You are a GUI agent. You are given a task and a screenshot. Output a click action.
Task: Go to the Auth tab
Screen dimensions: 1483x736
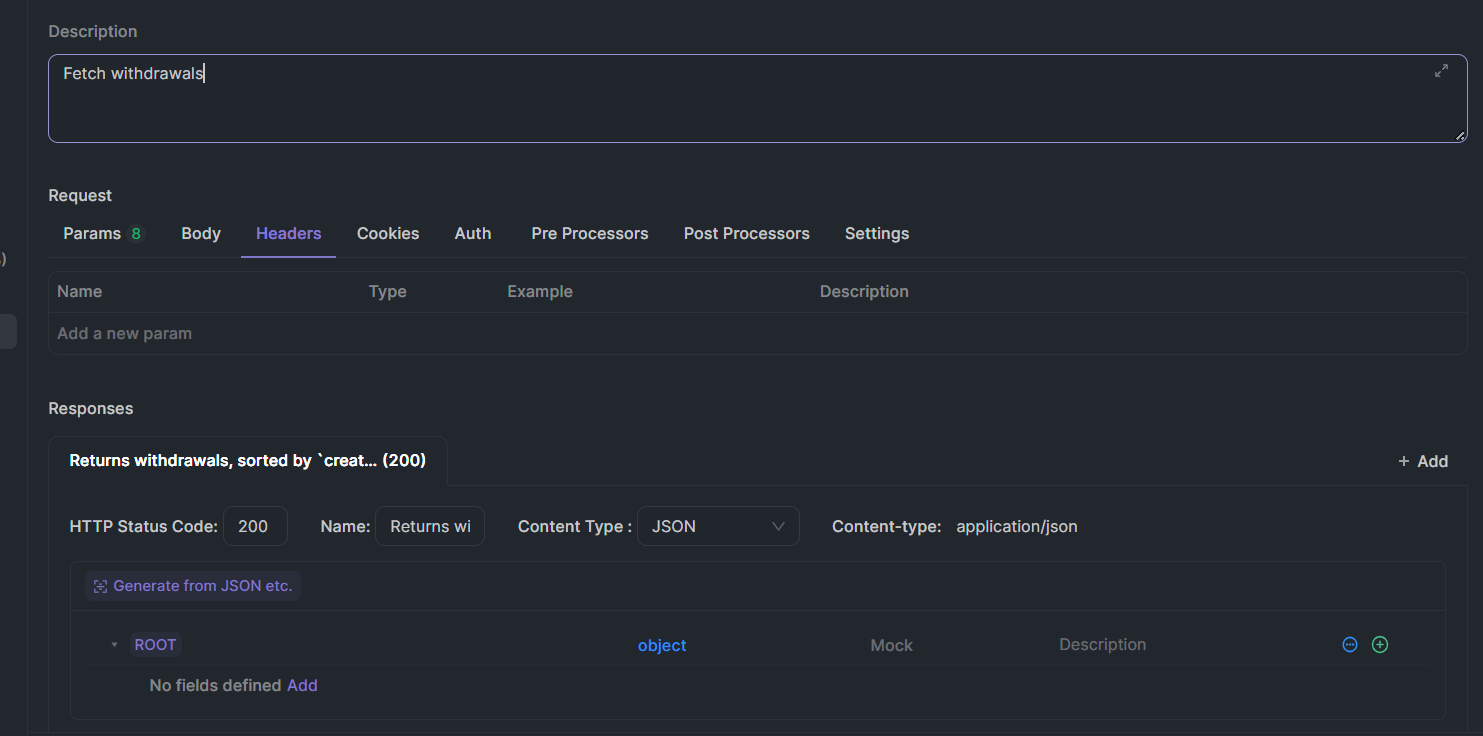tap(473, 233)
